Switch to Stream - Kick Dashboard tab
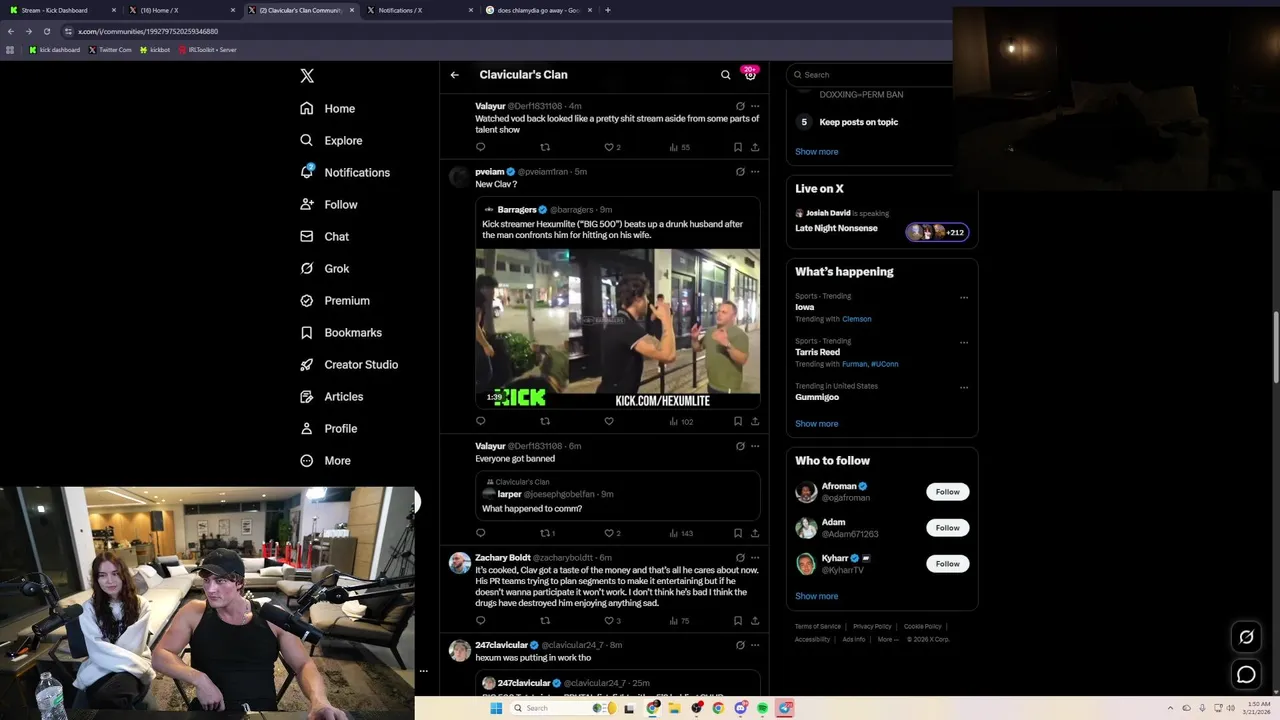 point(62,10)
